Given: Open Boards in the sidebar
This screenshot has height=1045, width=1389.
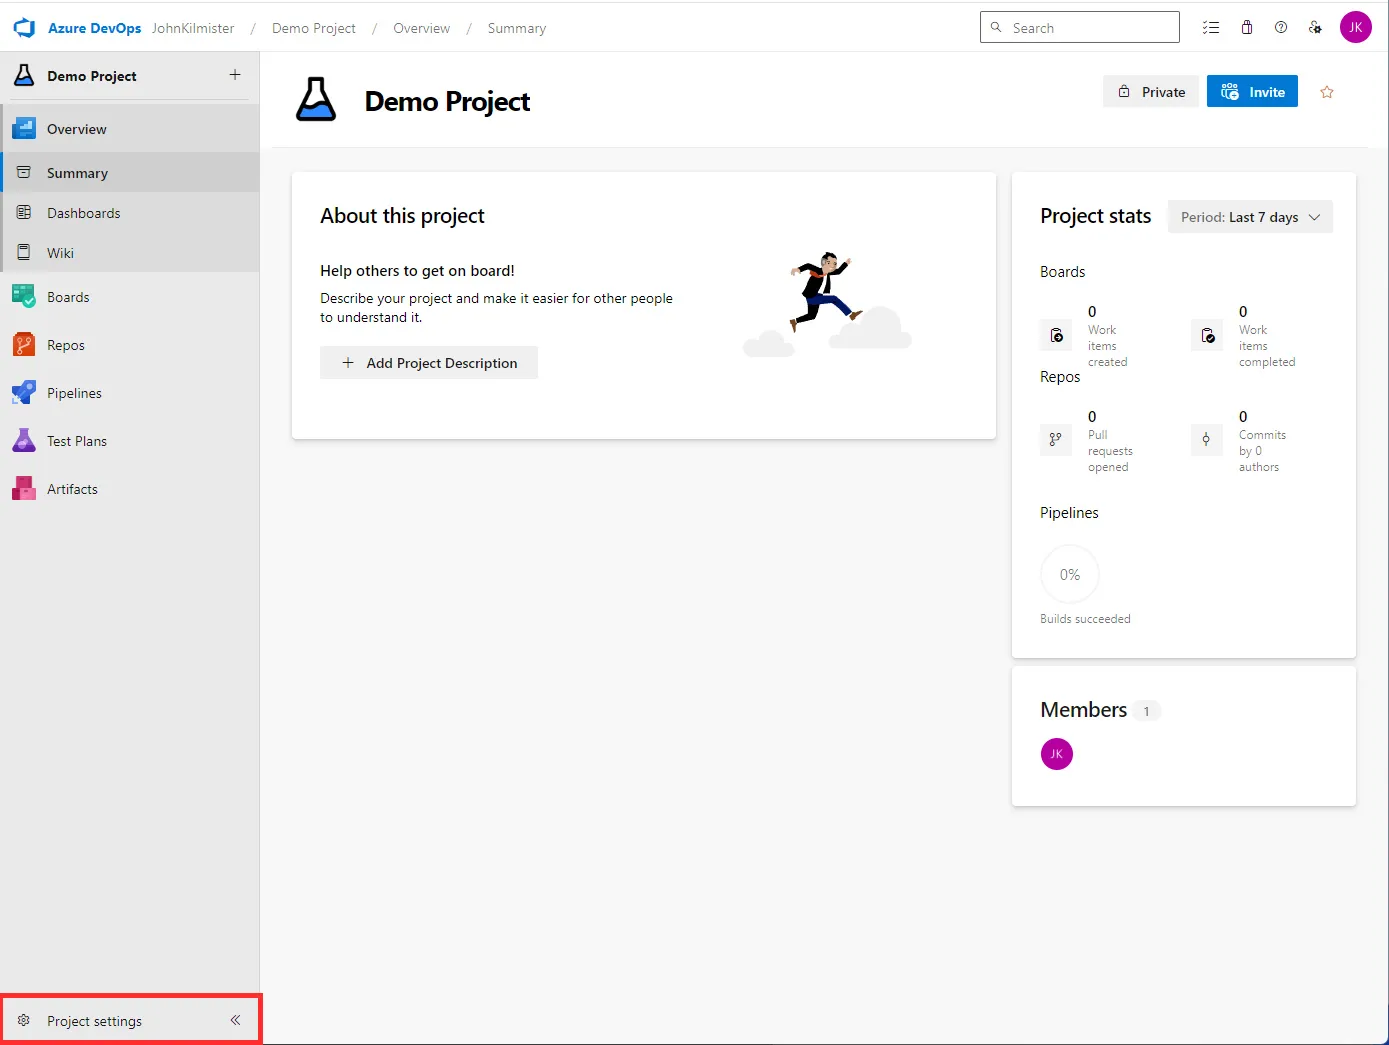Looking at the screenshot, I should coord(130,297).
